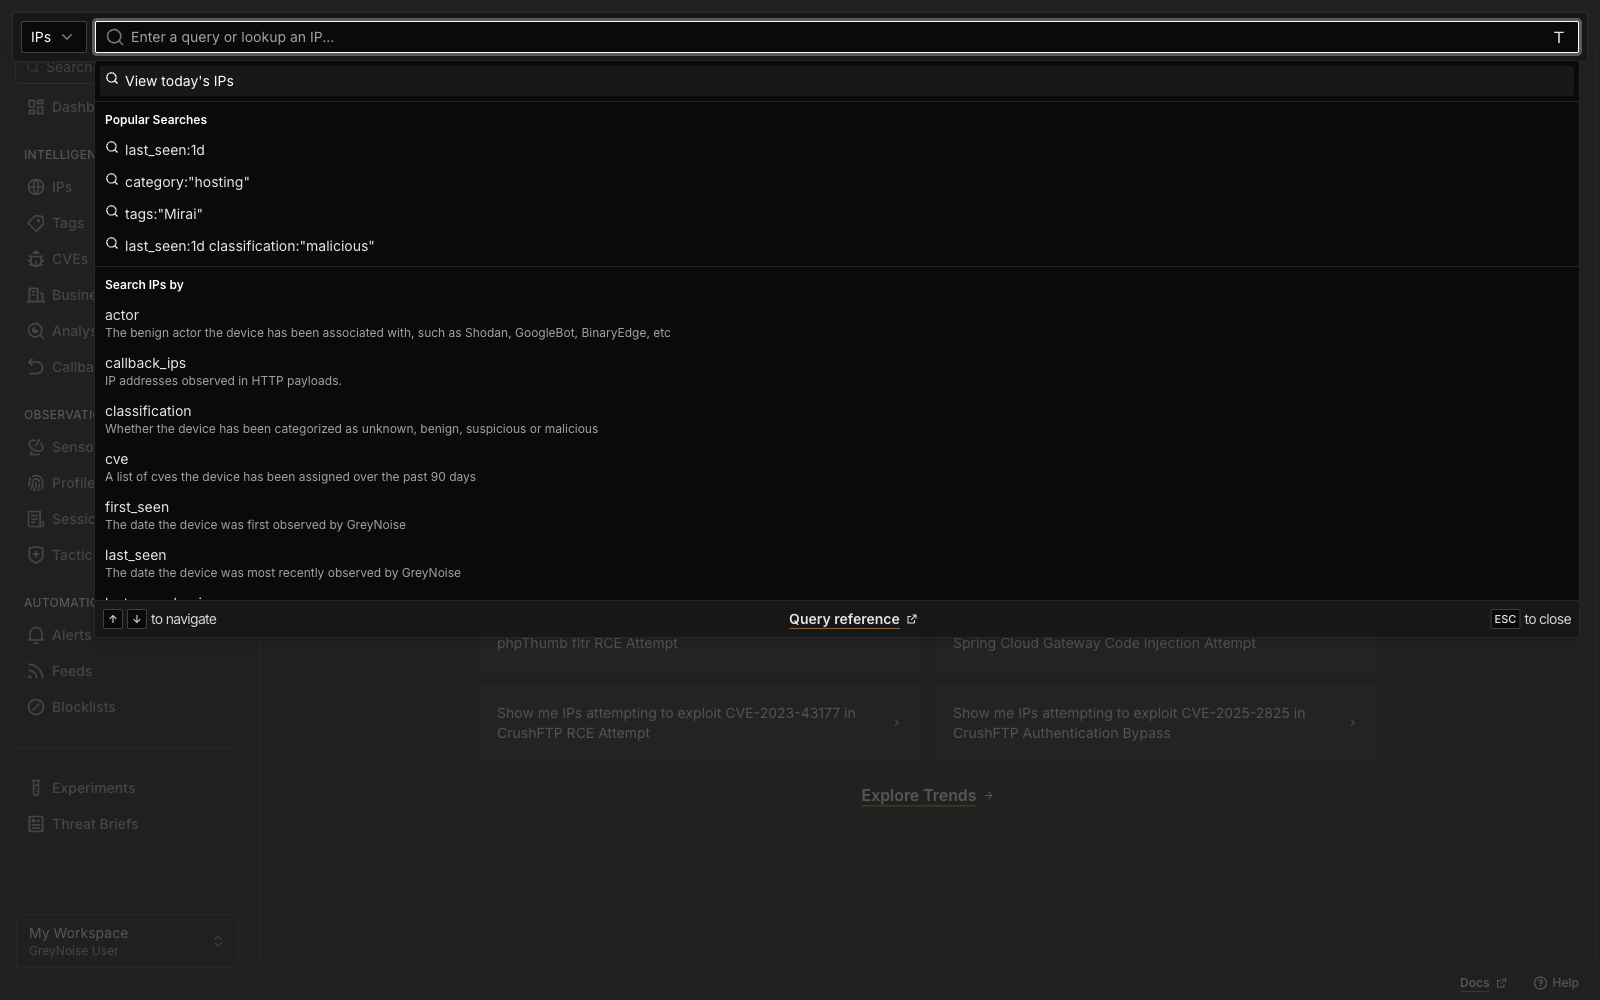Select the classification search field
The width and height of the screenshot is (1600, 1000).
click(836, 419)
